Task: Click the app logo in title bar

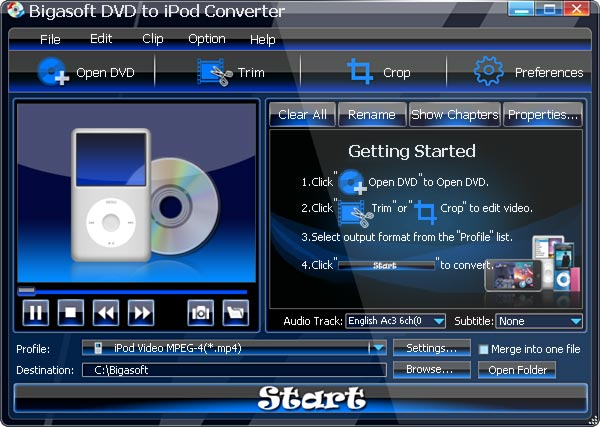Action: click(15, 10)
